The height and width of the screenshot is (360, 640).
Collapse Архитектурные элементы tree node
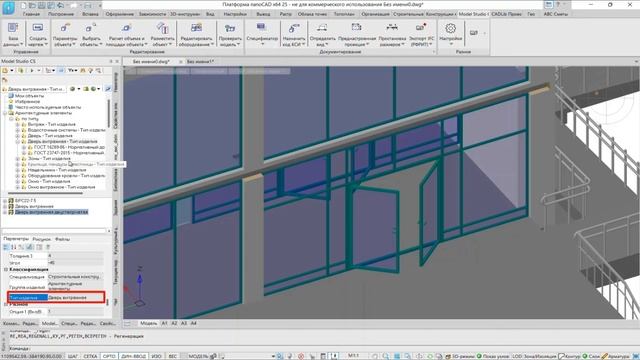click(x=5, y=113)
